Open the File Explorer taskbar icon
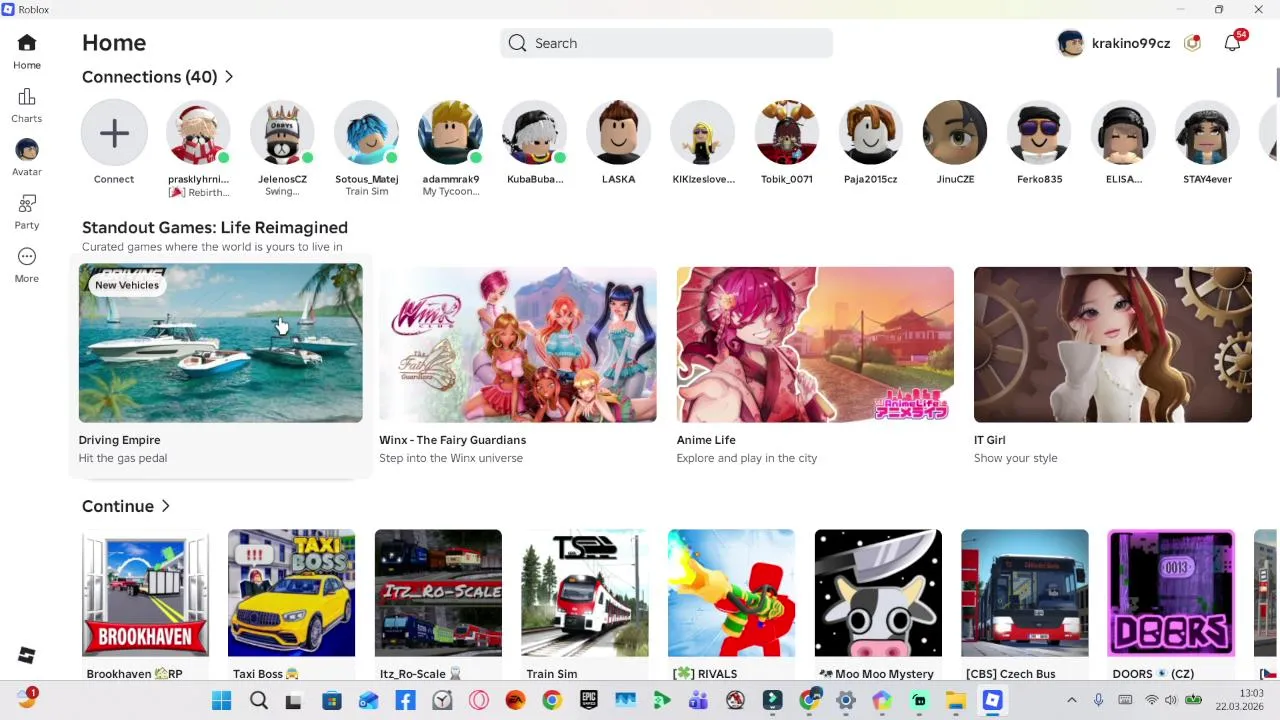The height and width of the screenshot is (720, 1280). pyautogui.click(x=956, y=701)
